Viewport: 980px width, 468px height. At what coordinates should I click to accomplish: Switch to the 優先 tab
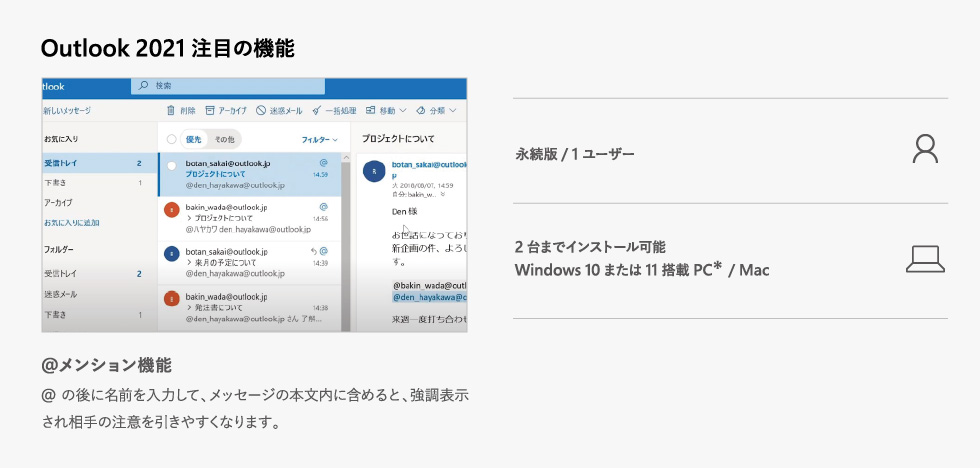point(194,139)
